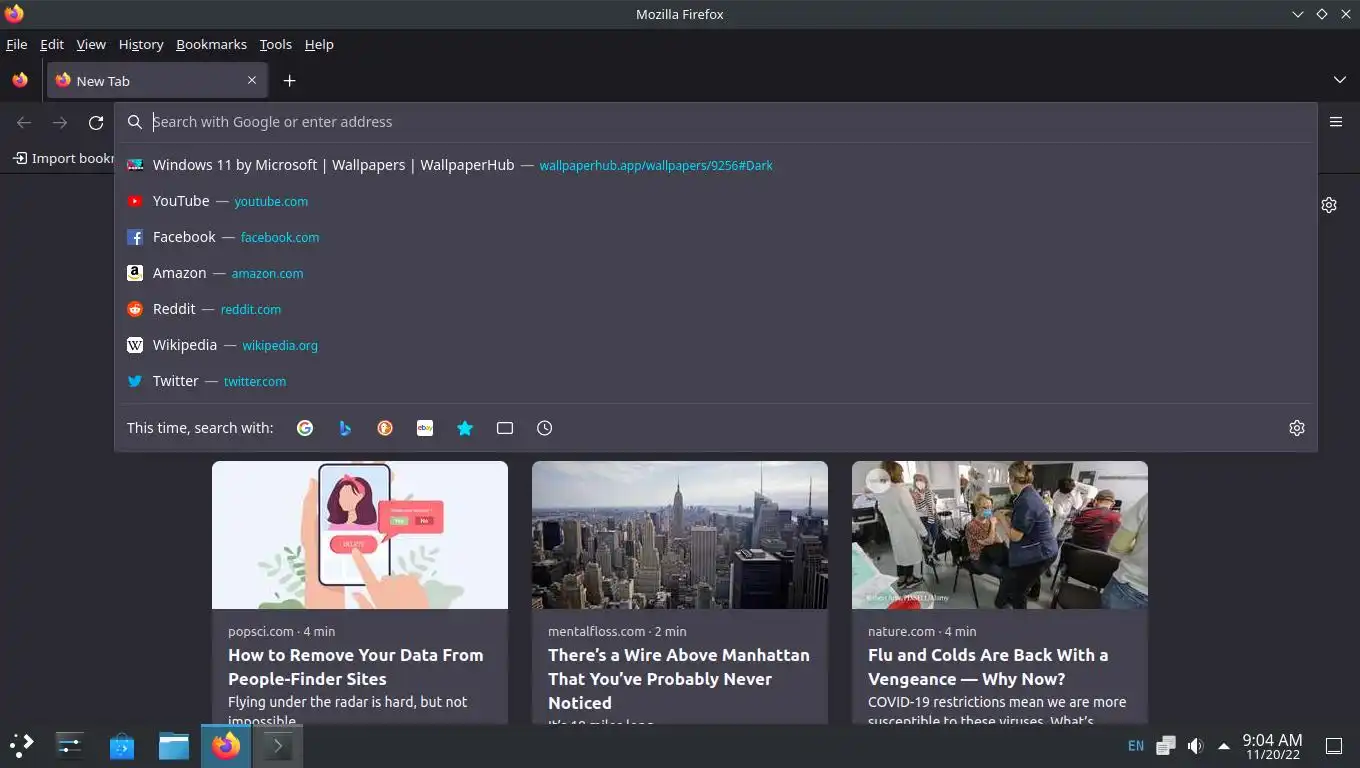List all tabs chevron
Screen dimensions: 1360x768
pos(1340,80)
